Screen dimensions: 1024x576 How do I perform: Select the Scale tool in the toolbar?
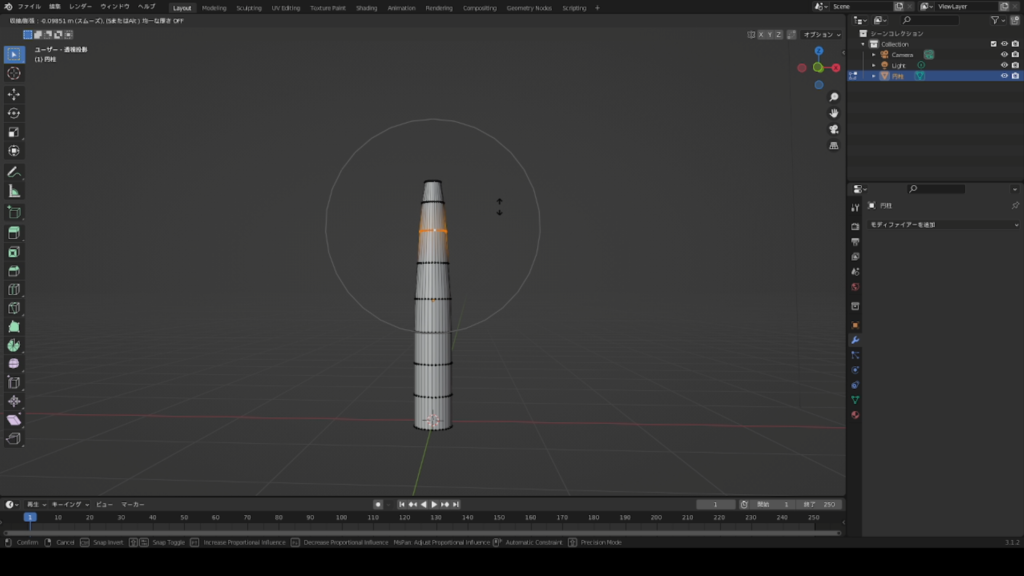click(x=13, y=134)
